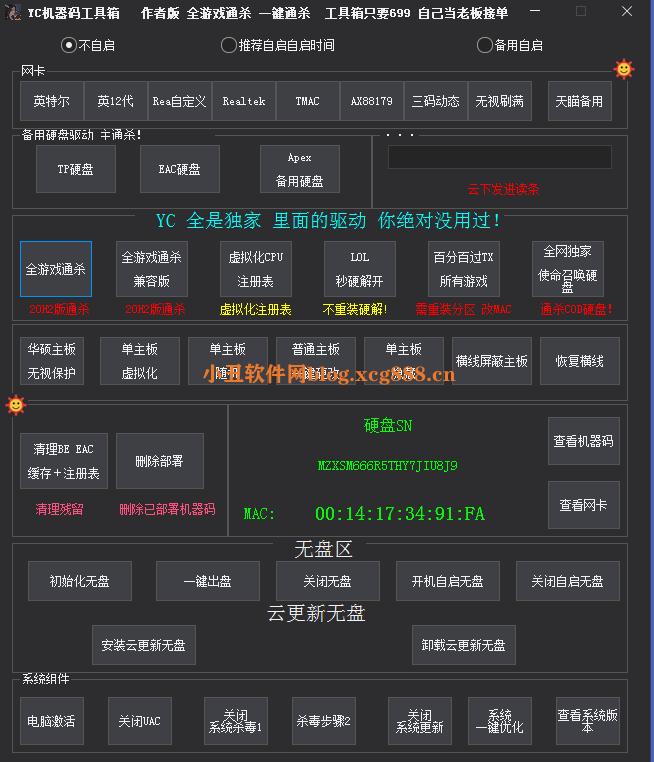Click the TP硬盘 button
This screenshot has height=762, width=654.
pyautogui.click(x=76, y=169)
